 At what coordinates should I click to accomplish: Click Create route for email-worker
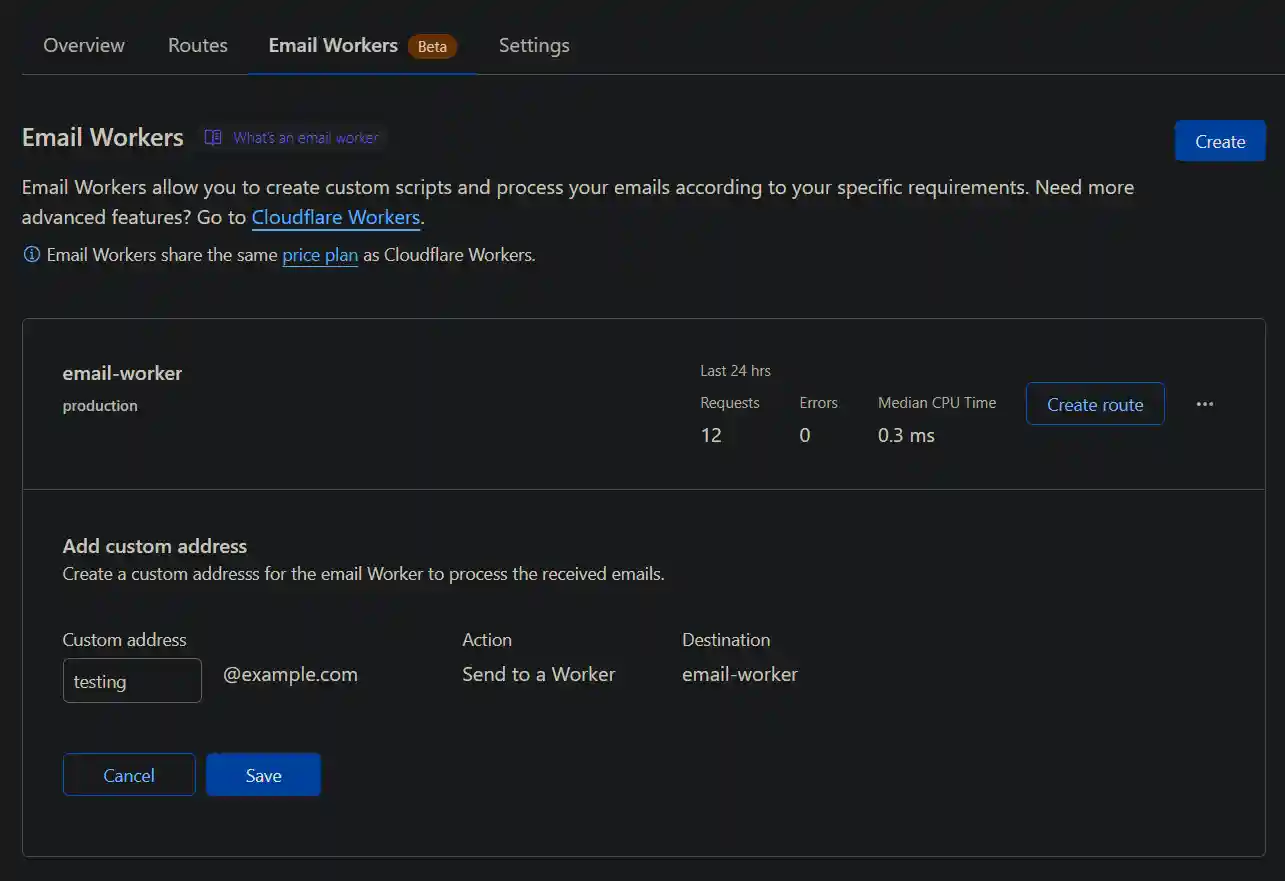[1094, 403]
